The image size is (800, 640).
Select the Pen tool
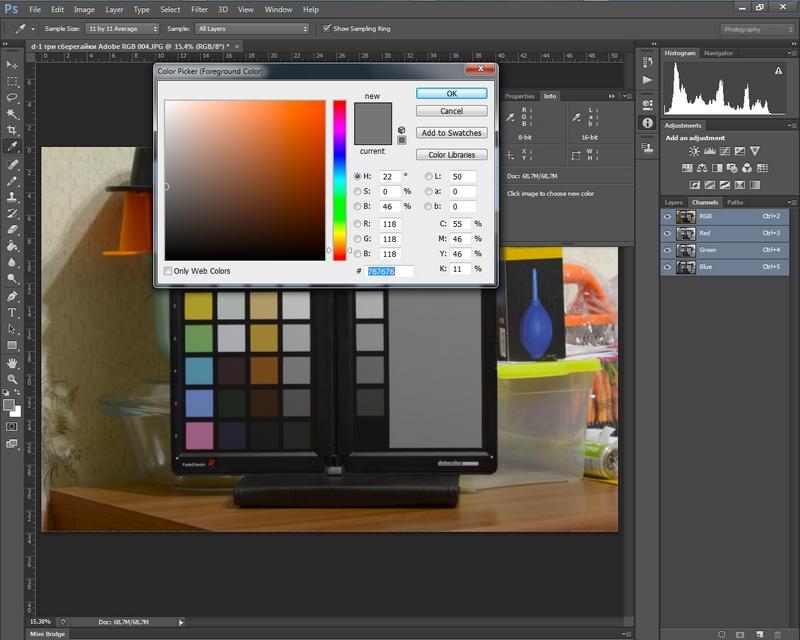tap(12, 296)
